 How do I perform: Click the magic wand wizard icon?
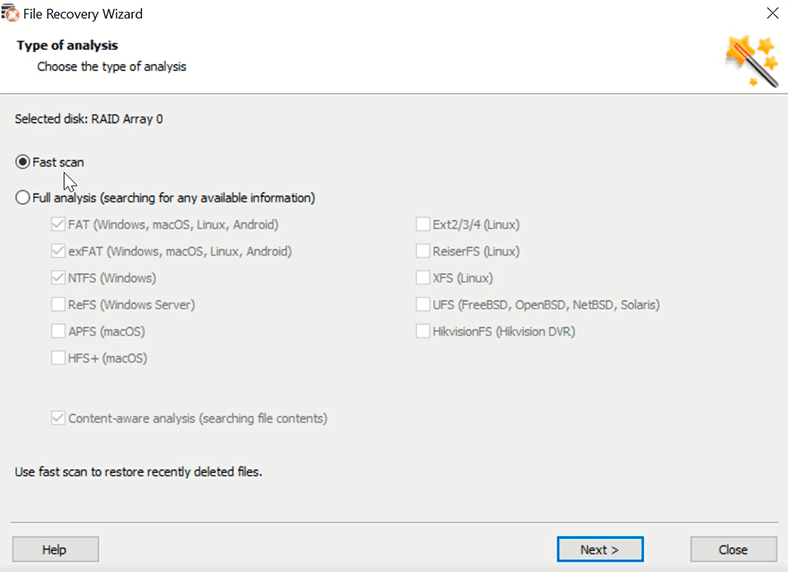click(751, 61)
